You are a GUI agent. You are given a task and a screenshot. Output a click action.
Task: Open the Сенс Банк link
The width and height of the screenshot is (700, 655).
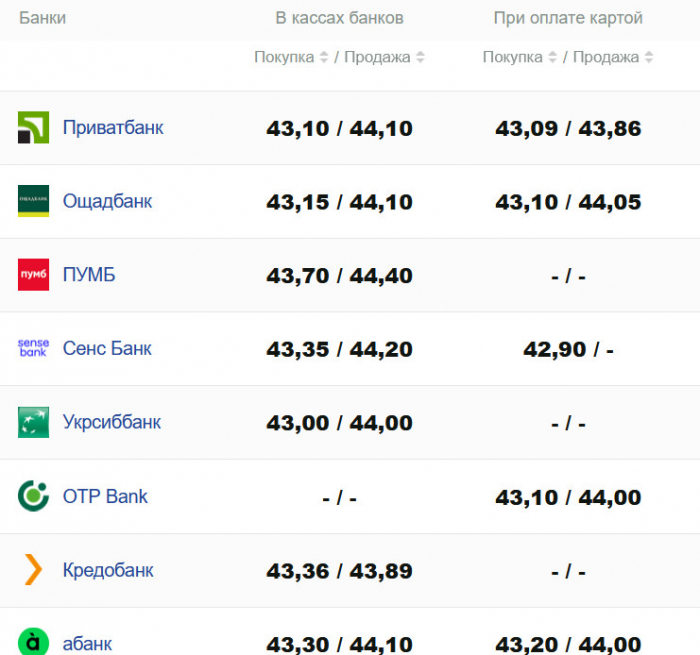[x=107, y=348]
